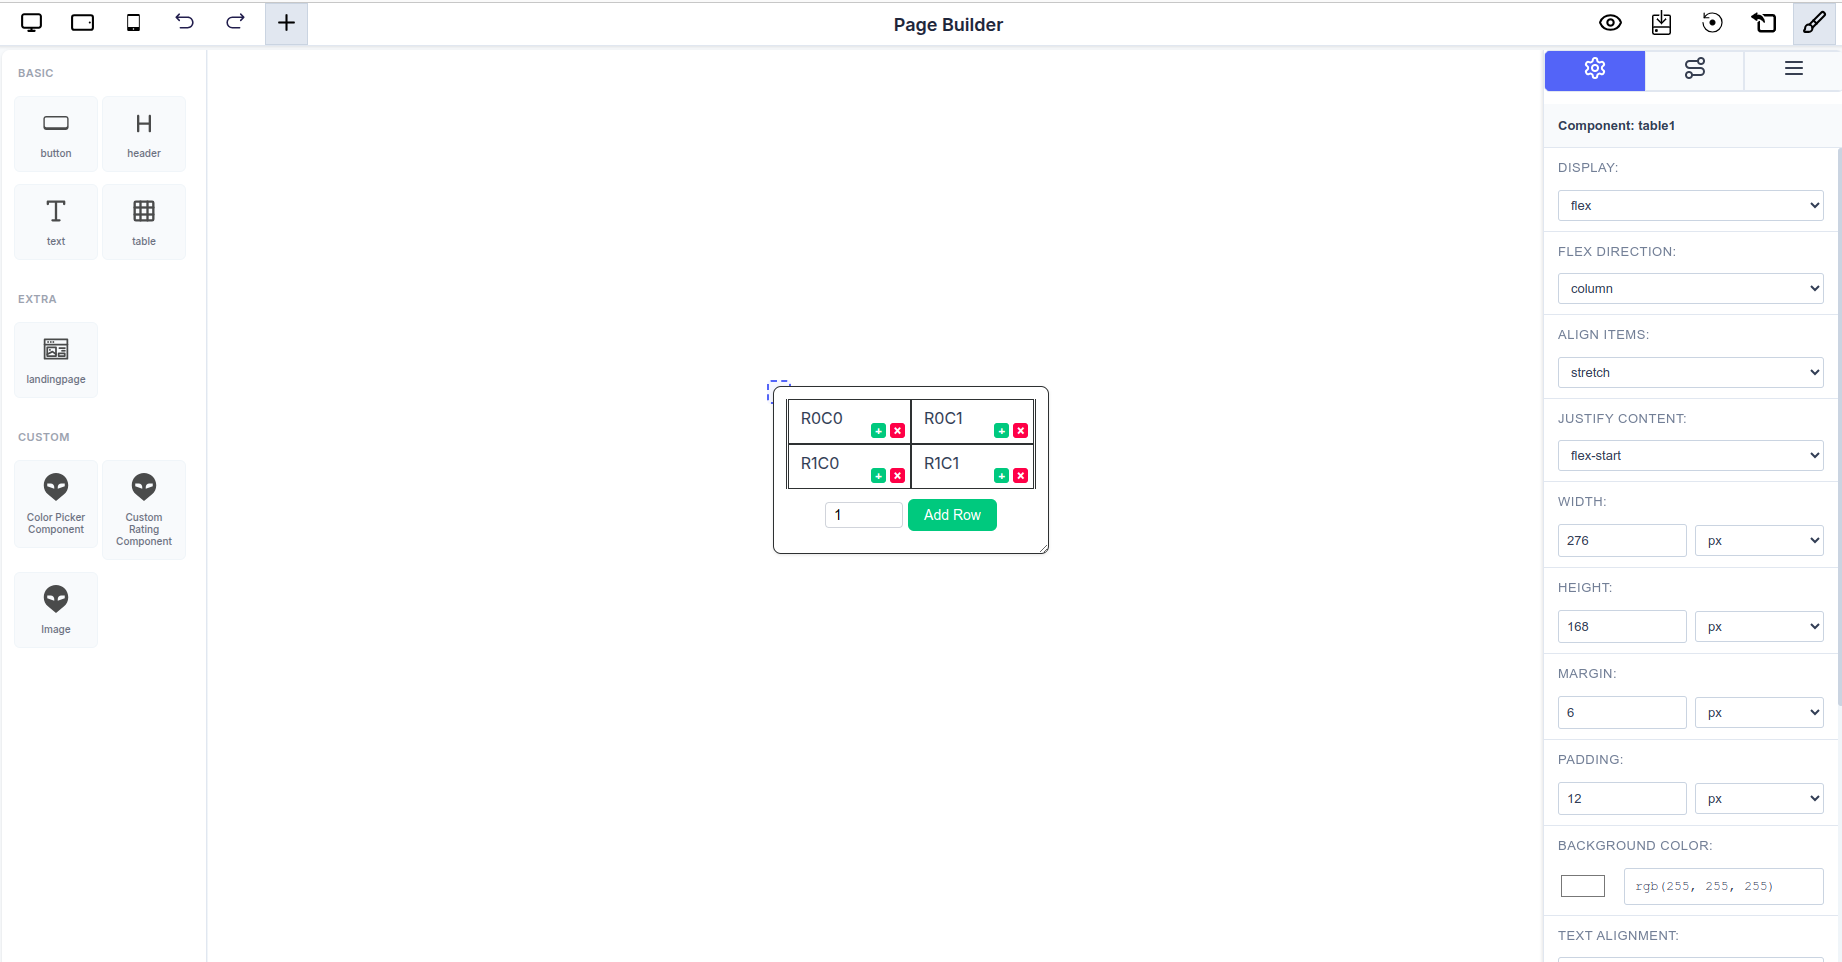Image resolution: width=1842 pixels, height=962 pixels.
Task: Open the Display dropdown for table1
Action: click(x=1689, y=205)
